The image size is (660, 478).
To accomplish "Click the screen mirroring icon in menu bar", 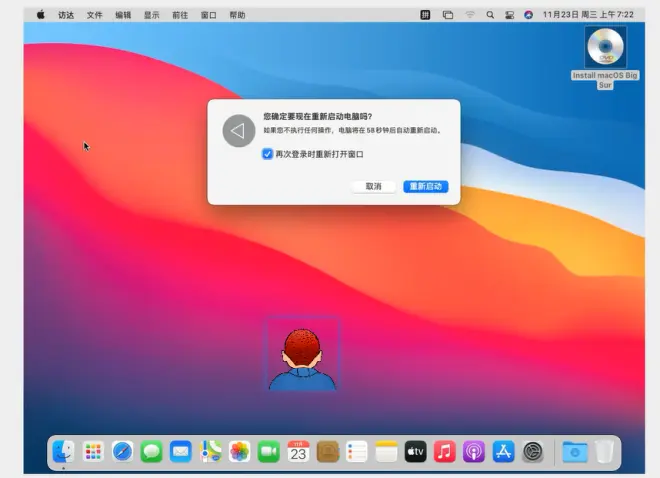I will 448,15.
